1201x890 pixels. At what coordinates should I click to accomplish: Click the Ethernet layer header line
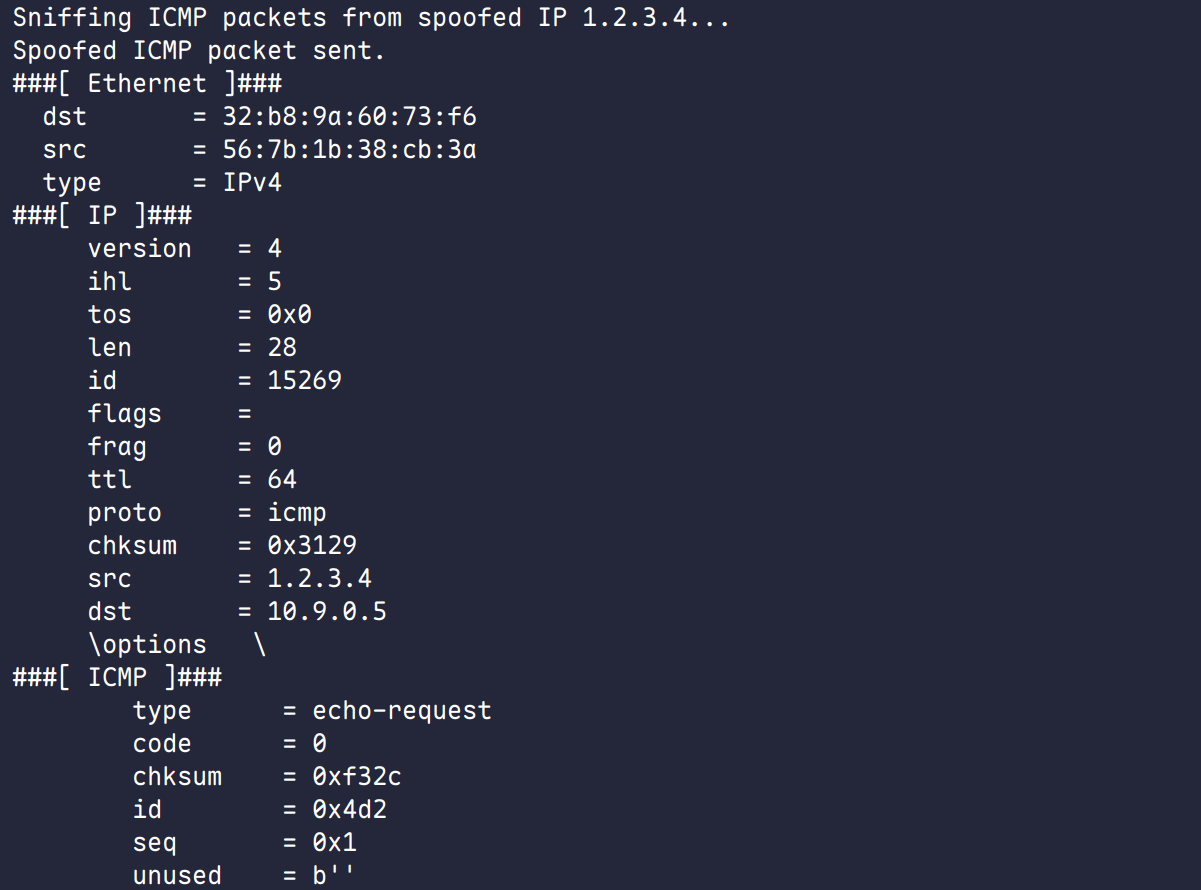(x=147, y=83)
